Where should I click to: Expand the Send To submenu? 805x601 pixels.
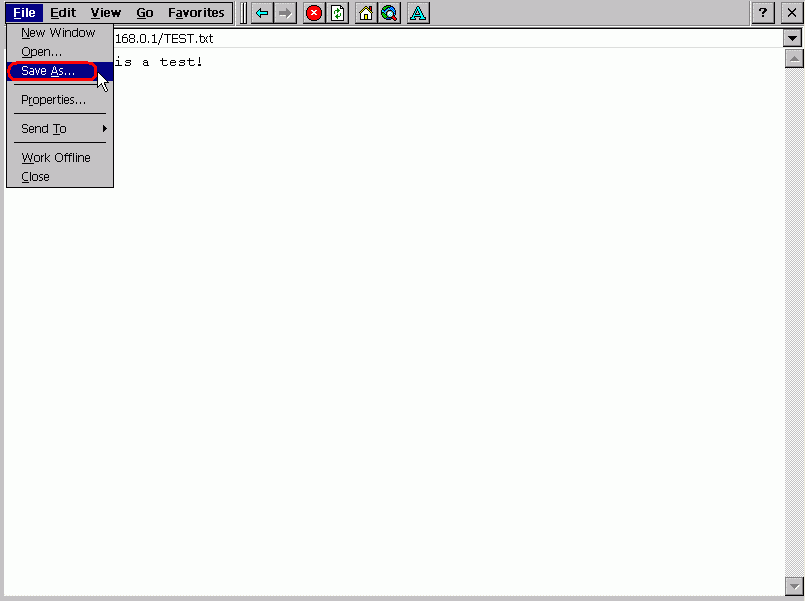point(60,129)
